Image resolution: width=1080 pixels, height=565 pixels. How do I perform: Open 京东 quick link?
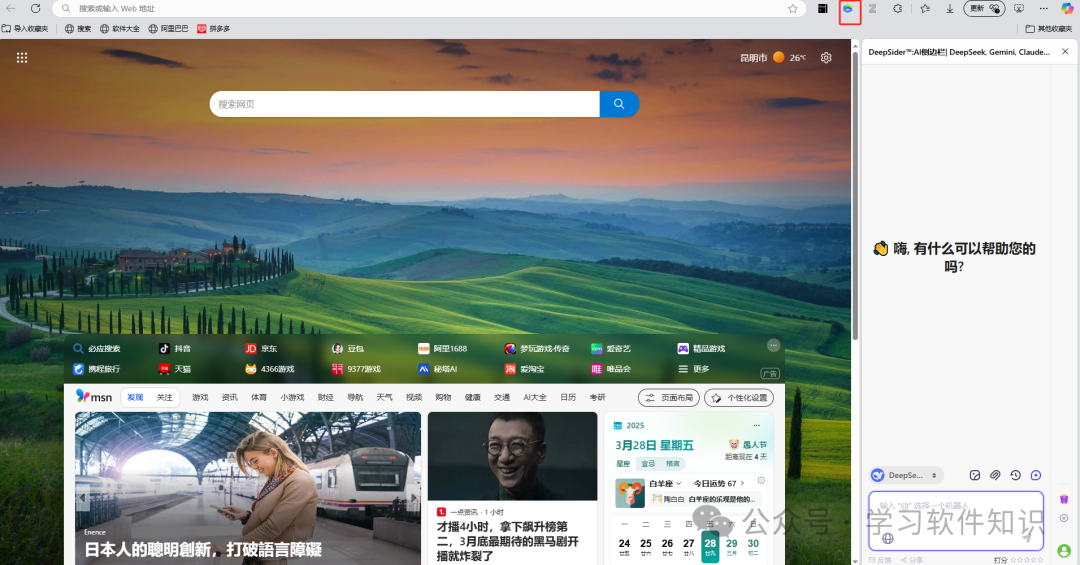(x=261, y=349)
